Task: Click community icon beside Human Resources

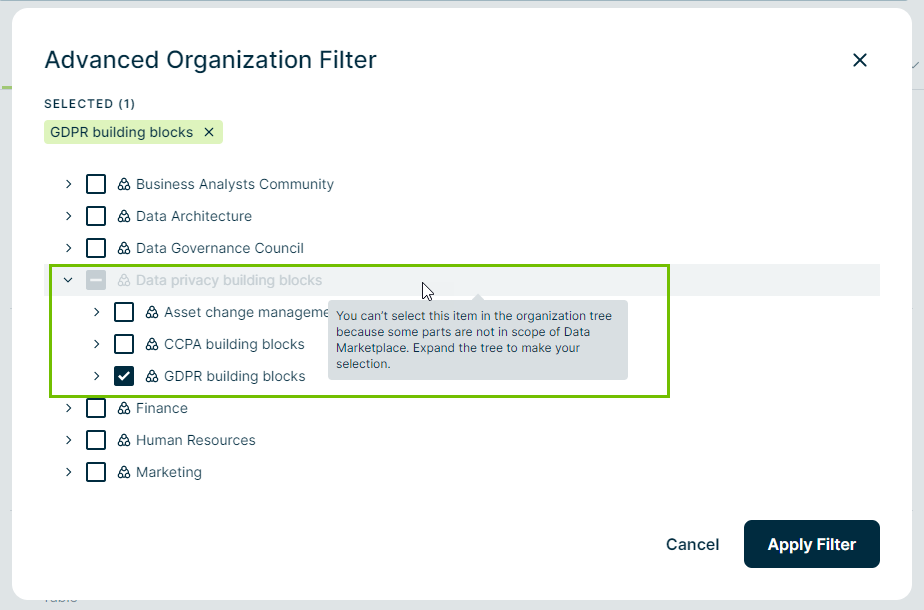Action: [124, 440]
